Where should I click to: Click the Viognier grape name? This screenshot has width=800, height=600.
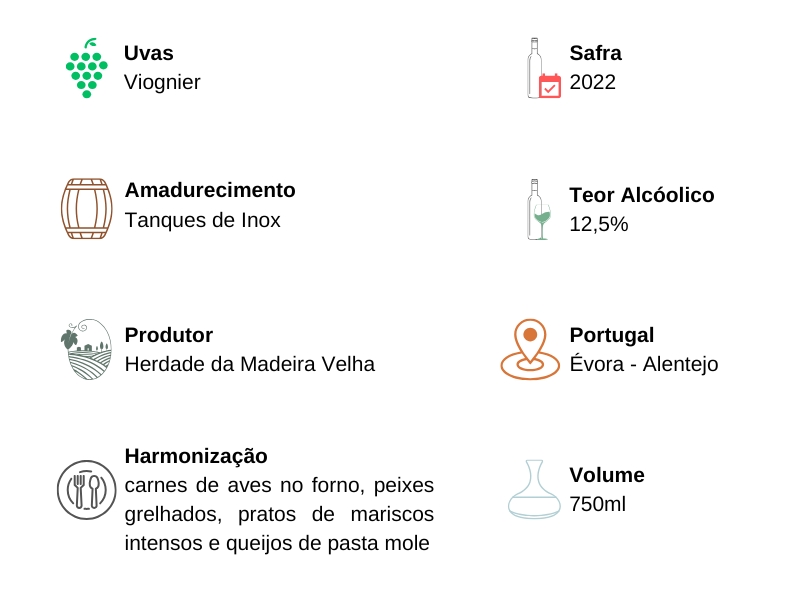pos(162,82)
